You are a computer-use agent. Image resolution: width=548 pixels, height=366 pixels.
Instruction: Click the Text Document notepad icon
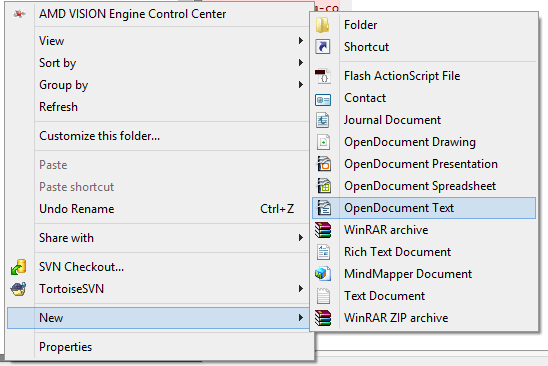point(323,296)
